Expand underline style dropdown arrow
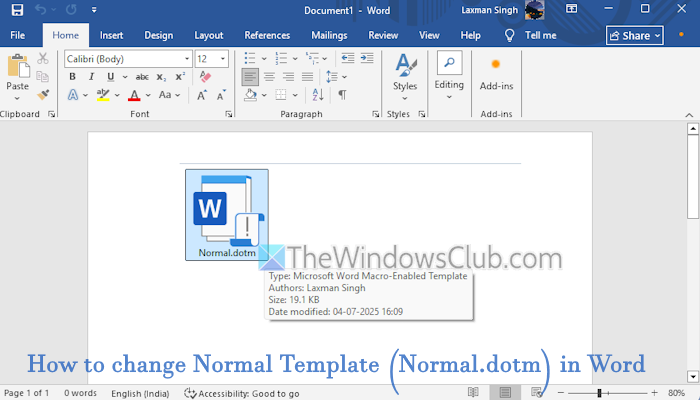This screenshot has height=400, width=700. click(x=125, y=77)
